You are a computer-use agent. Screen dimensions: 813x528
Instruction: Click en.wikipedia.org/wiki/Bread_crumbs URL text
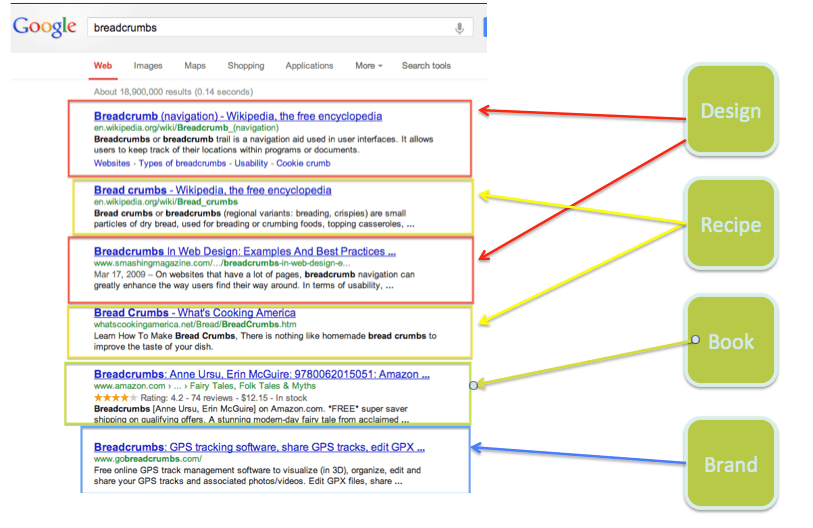click(x=166, y=202)
